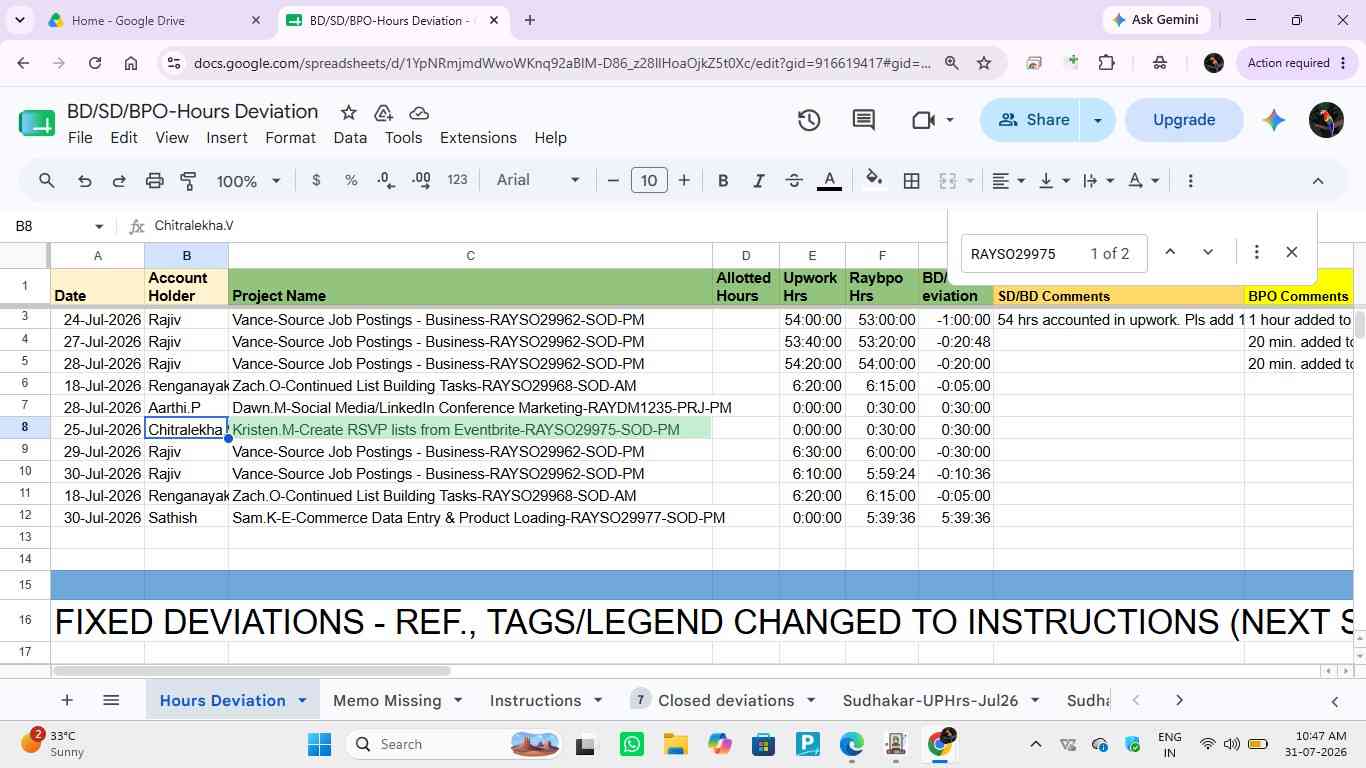The height and width of the screenshot is (768, 1366).
Task: Click the Share button
Action: pos(1035,120)
